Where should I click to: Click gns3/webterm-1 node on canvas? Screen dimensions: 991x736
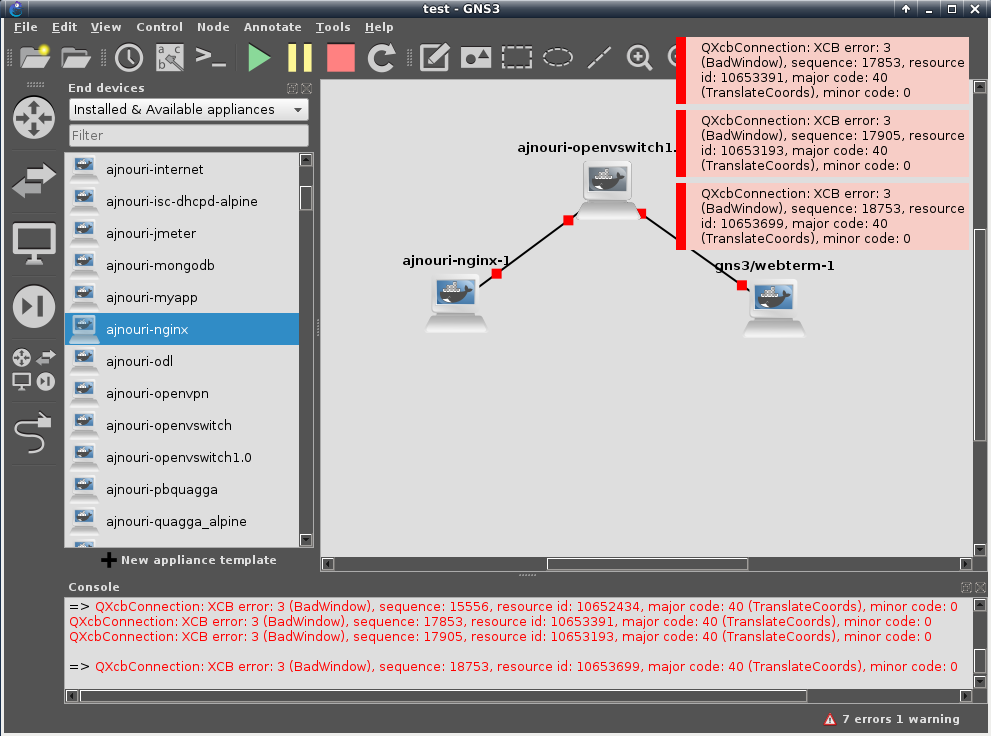pyautogui.click(x=774, y=308)
